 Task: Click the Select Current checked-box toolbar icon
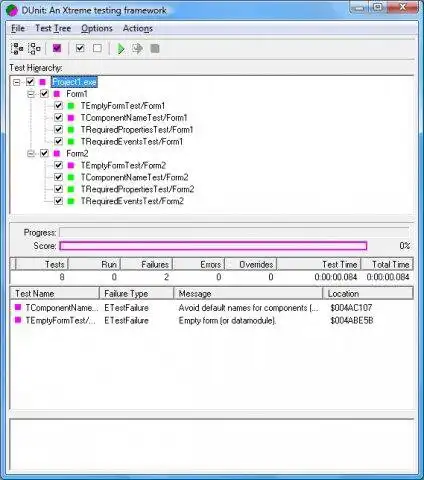80,48
